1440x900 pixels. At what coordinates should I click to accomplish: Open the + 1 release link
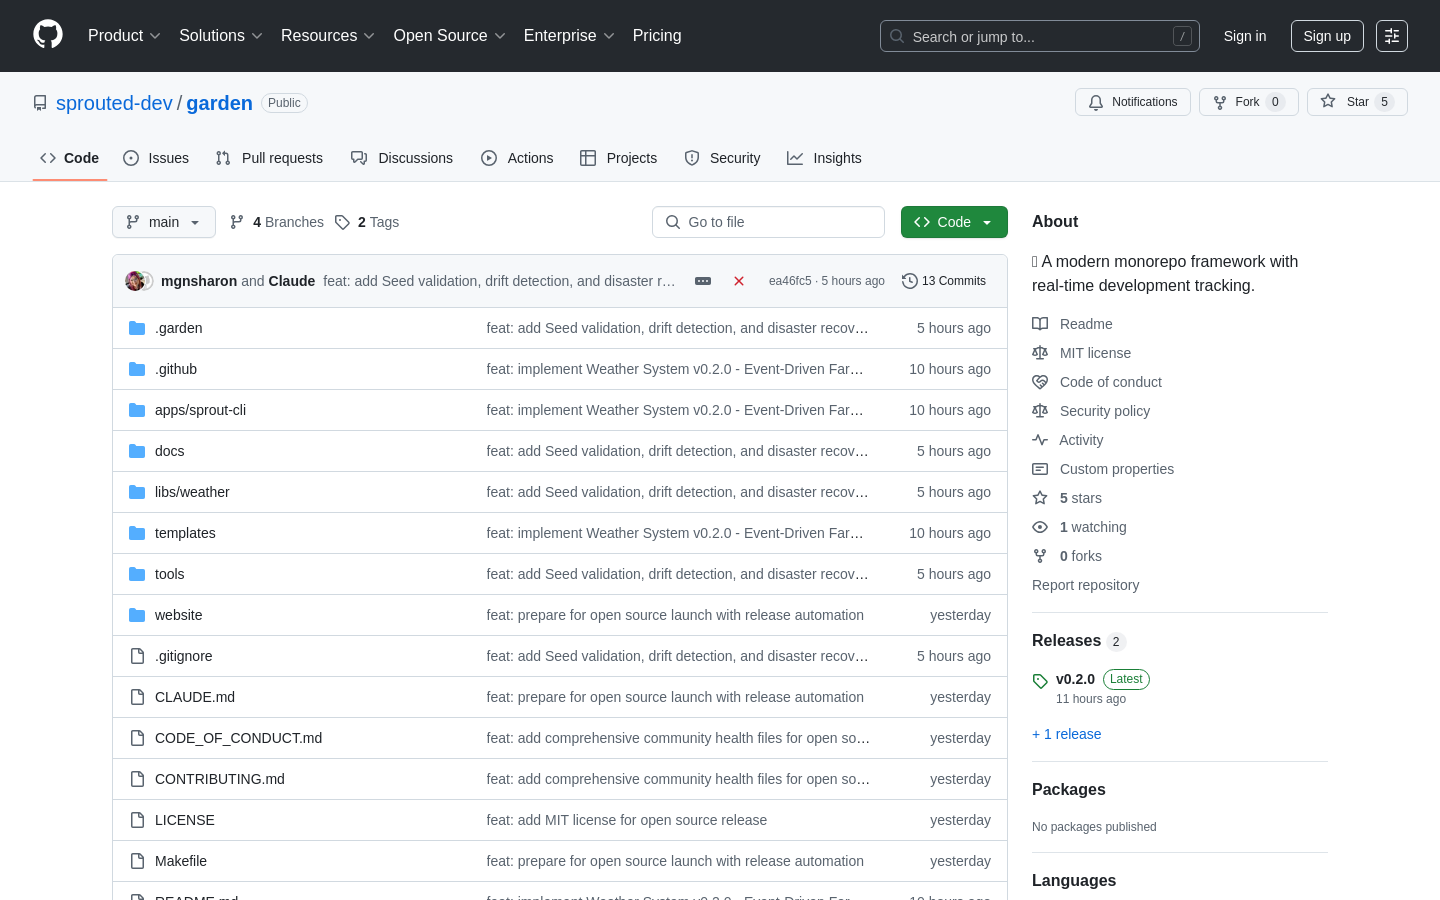click(x=1066, y=734)
